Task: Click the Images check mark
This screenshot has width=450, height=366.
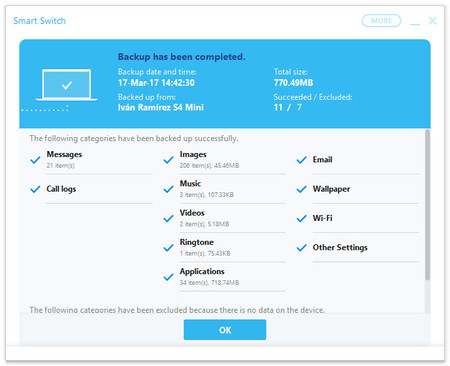Action: click(168, 160)
